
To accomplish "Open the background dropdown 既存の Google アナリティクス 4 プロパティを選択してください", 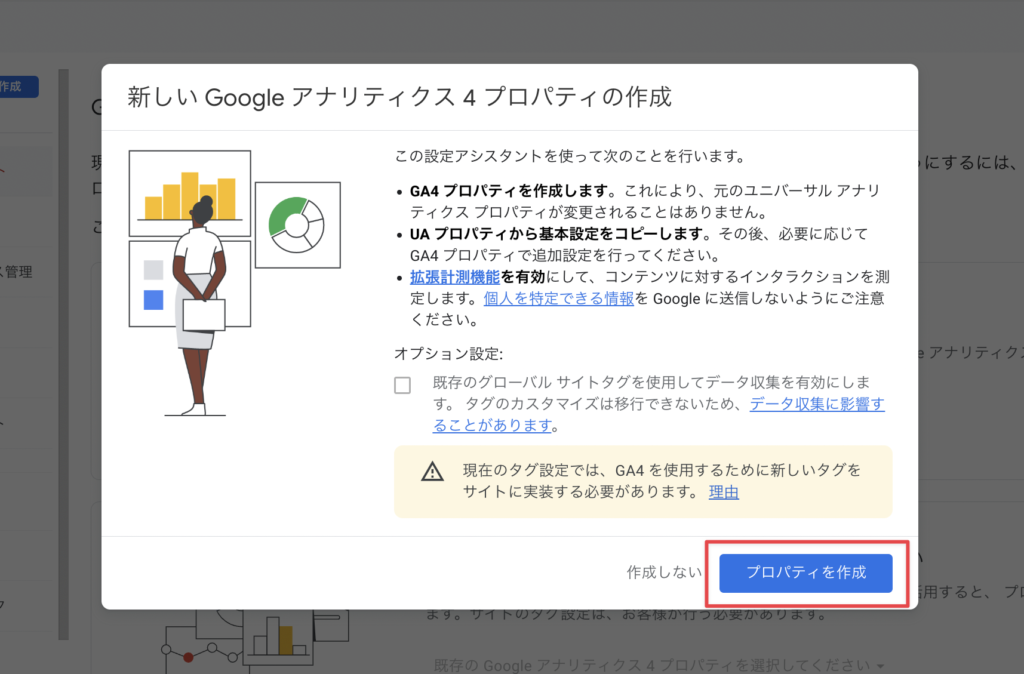I will [658, 666].
